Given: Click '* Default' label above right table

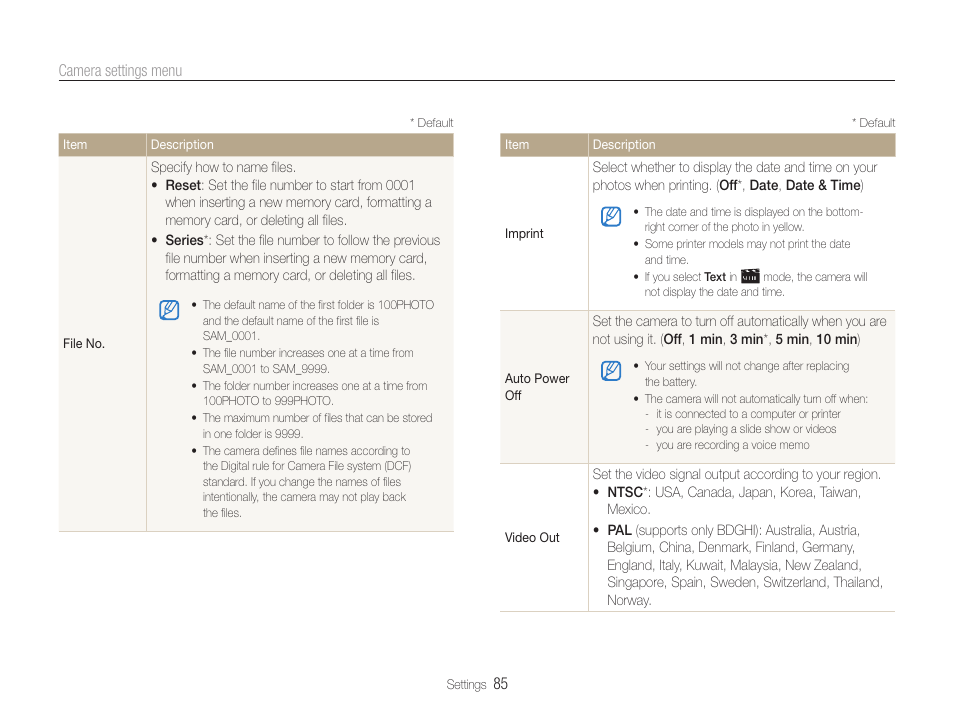Looking at the screenshot, I should point(873,123).
